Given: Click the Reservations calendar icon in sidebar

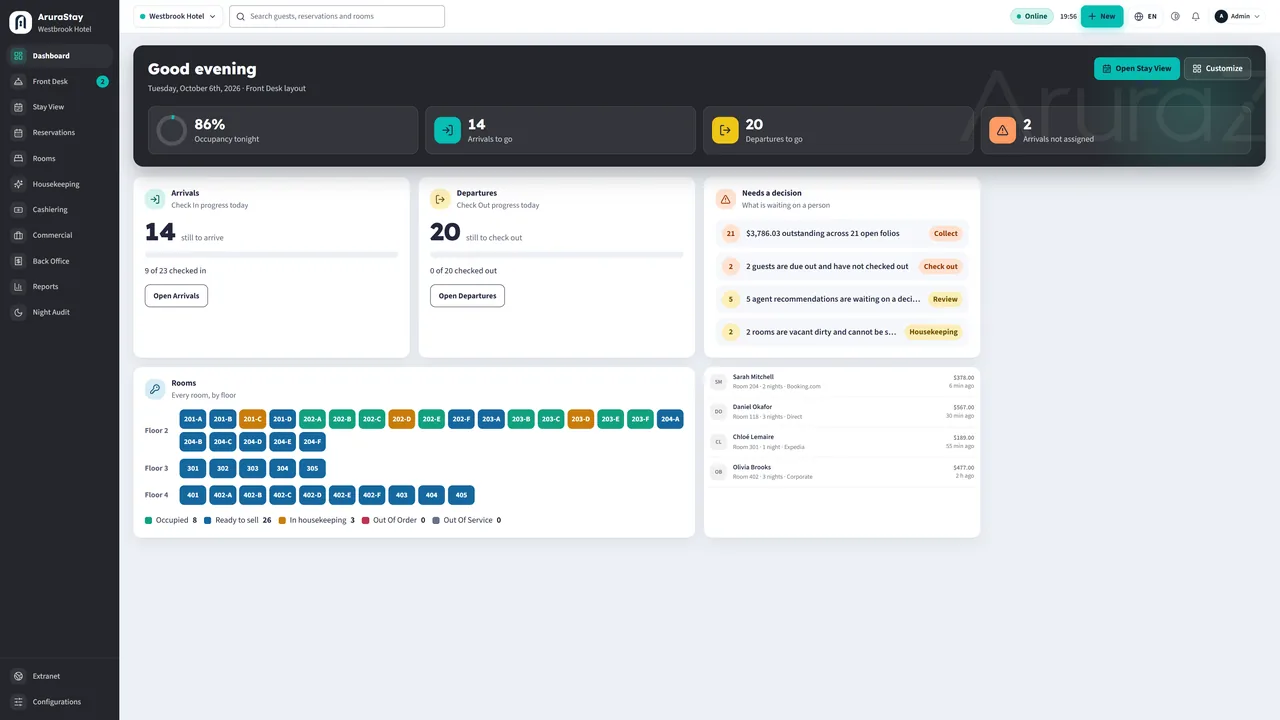Looking at the screenshot, I should click(18, 132).
